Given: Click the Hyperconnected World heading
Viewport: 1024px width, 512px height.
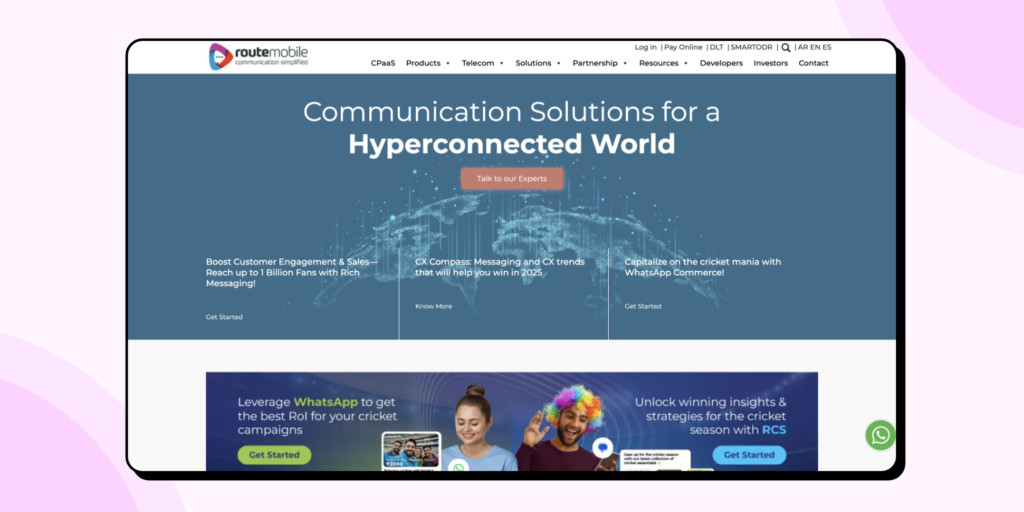Looking at the screenshot, I should [x=511, y=144].
